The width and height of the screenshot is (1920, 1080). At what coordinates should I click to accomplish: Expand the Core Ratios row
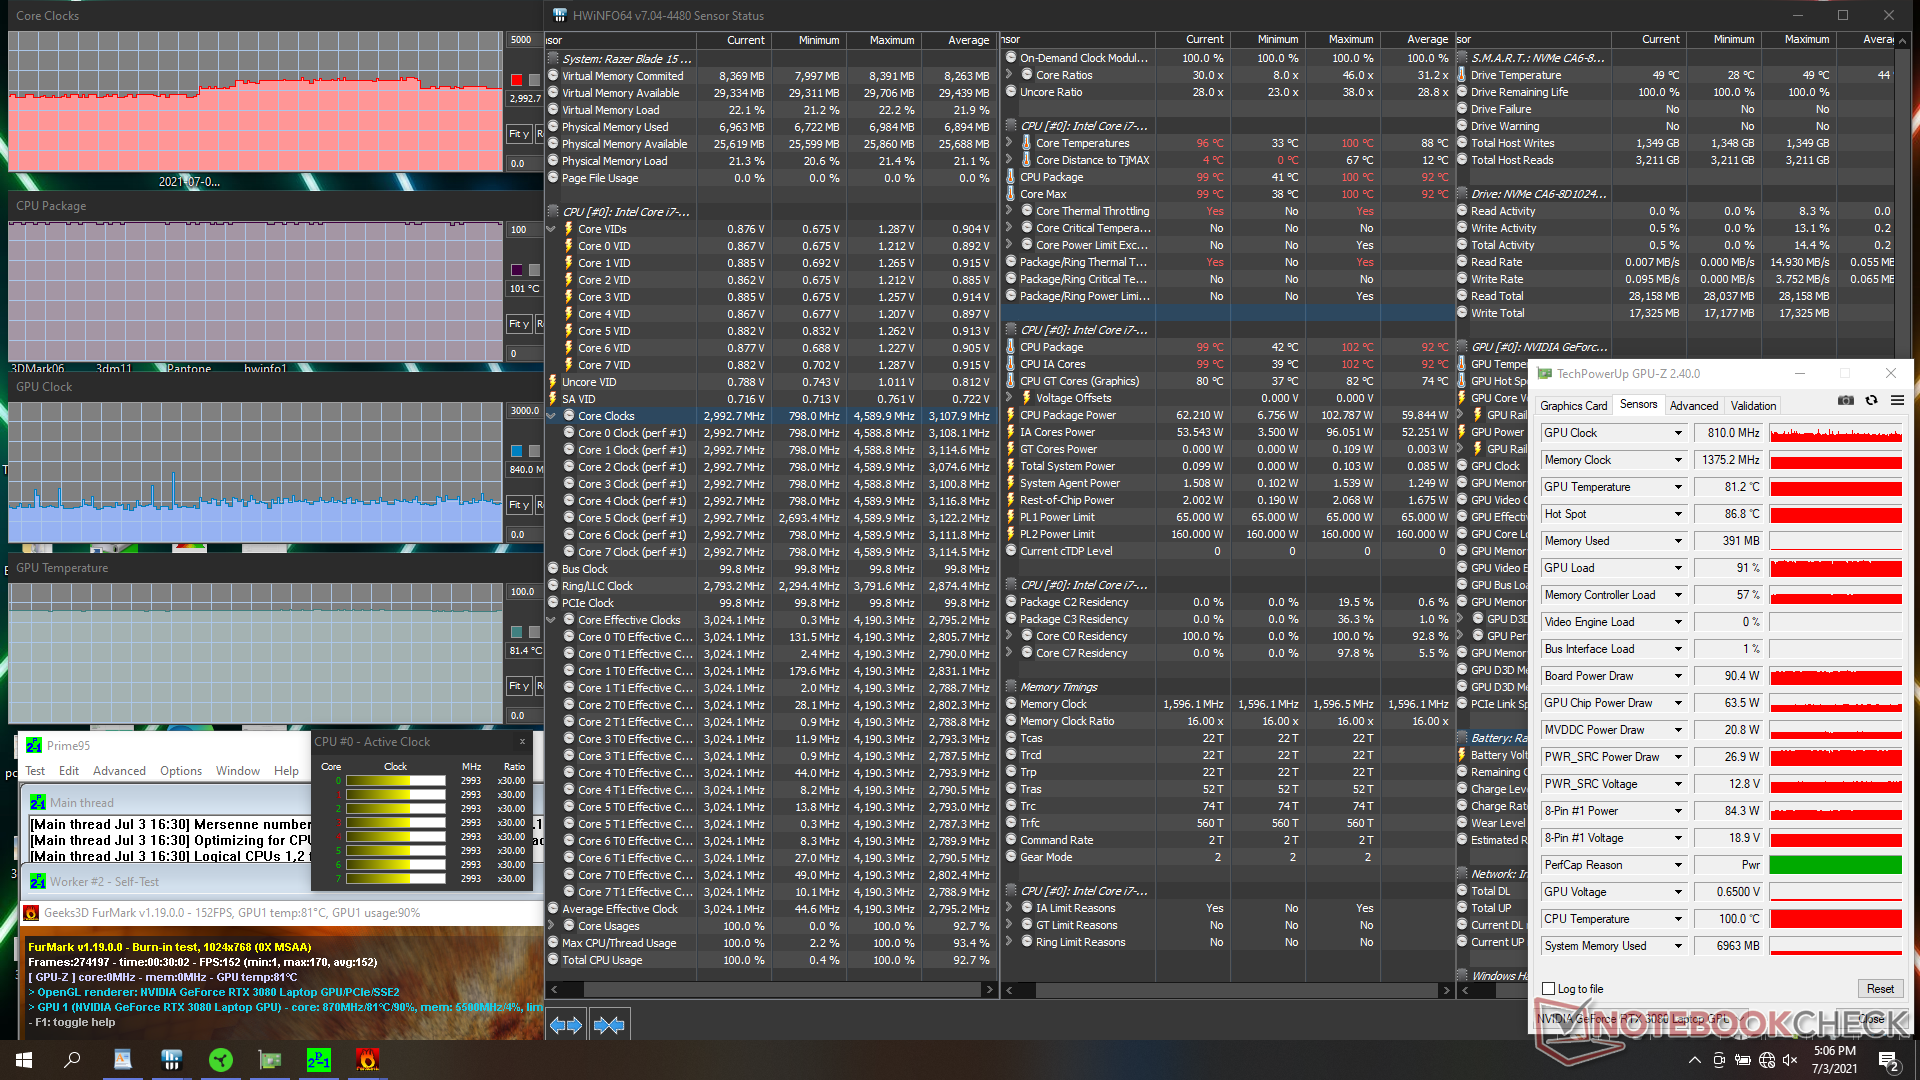tap(1009, 75)
